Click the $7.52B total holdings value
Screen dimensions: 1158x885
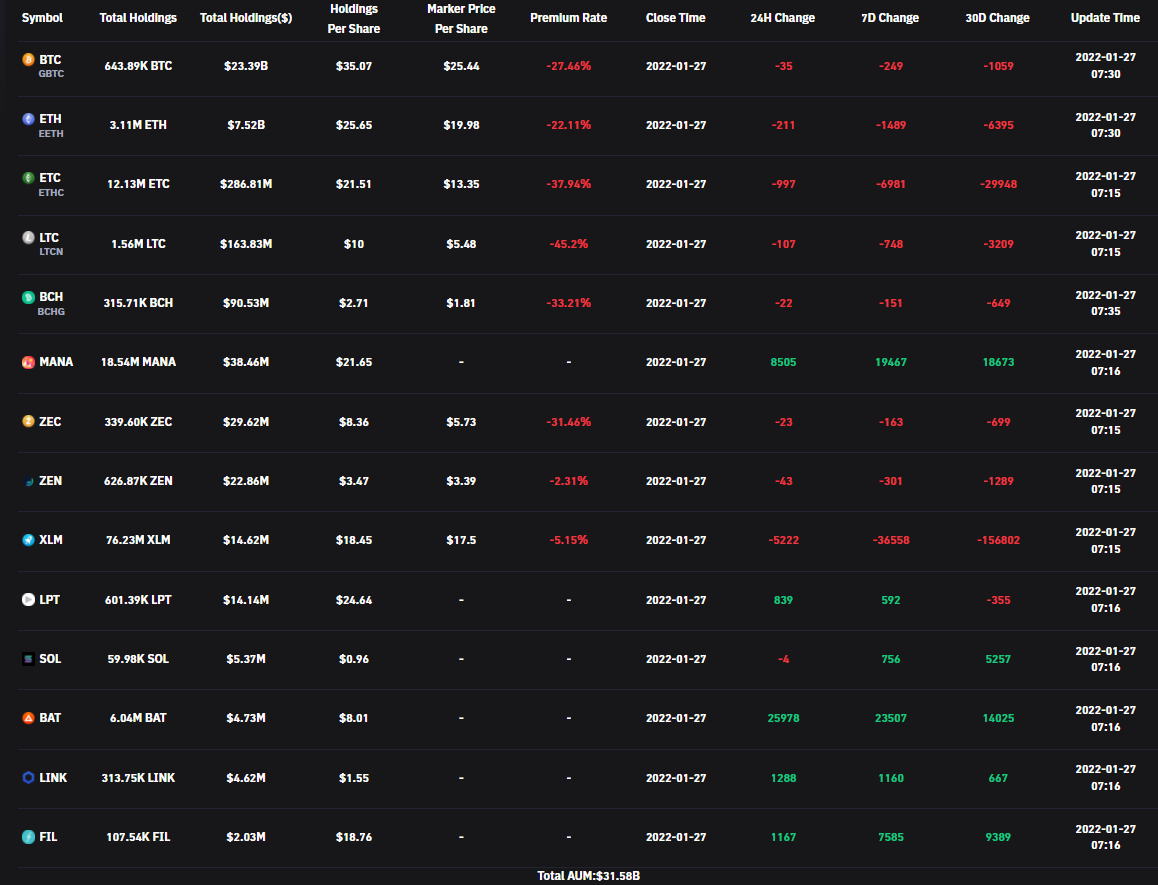point(246,125)
